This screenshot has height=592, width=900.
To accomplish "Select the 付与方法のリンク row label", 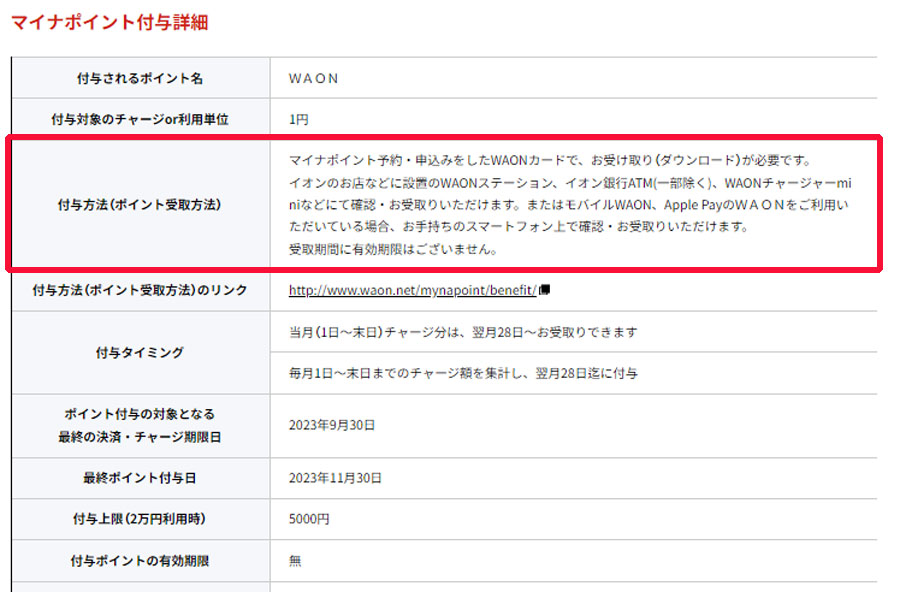I will 140,290.
